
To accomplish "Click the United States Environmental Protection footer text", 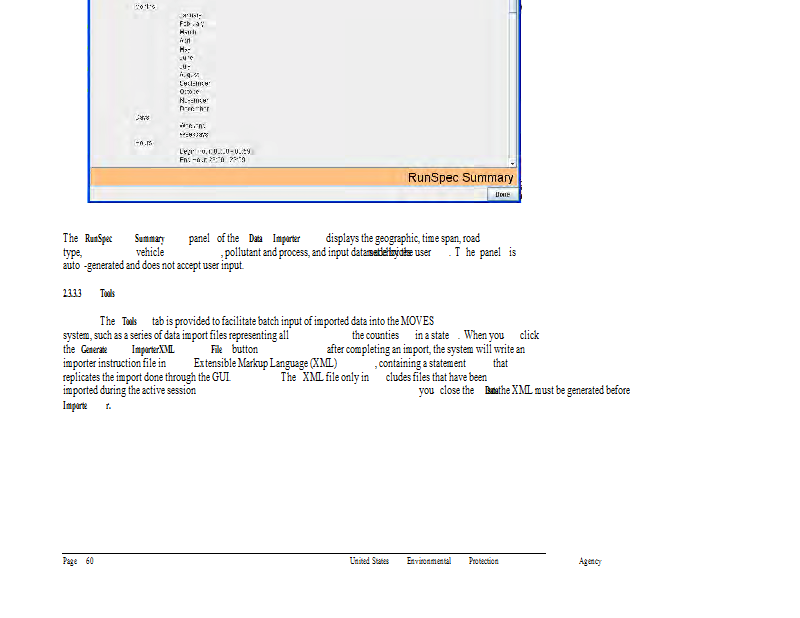I will (x=424, y=562).
